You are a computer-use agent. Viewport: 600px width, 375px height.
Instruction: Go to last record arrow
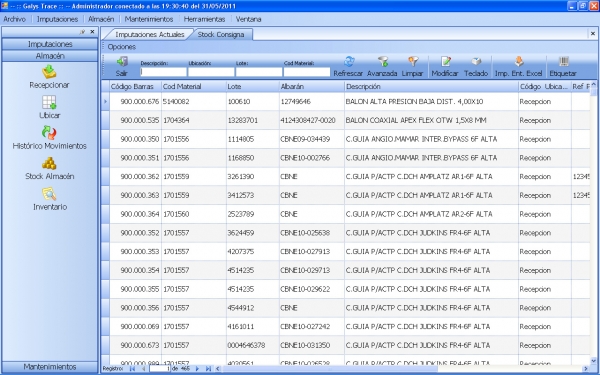coord(208,369)
